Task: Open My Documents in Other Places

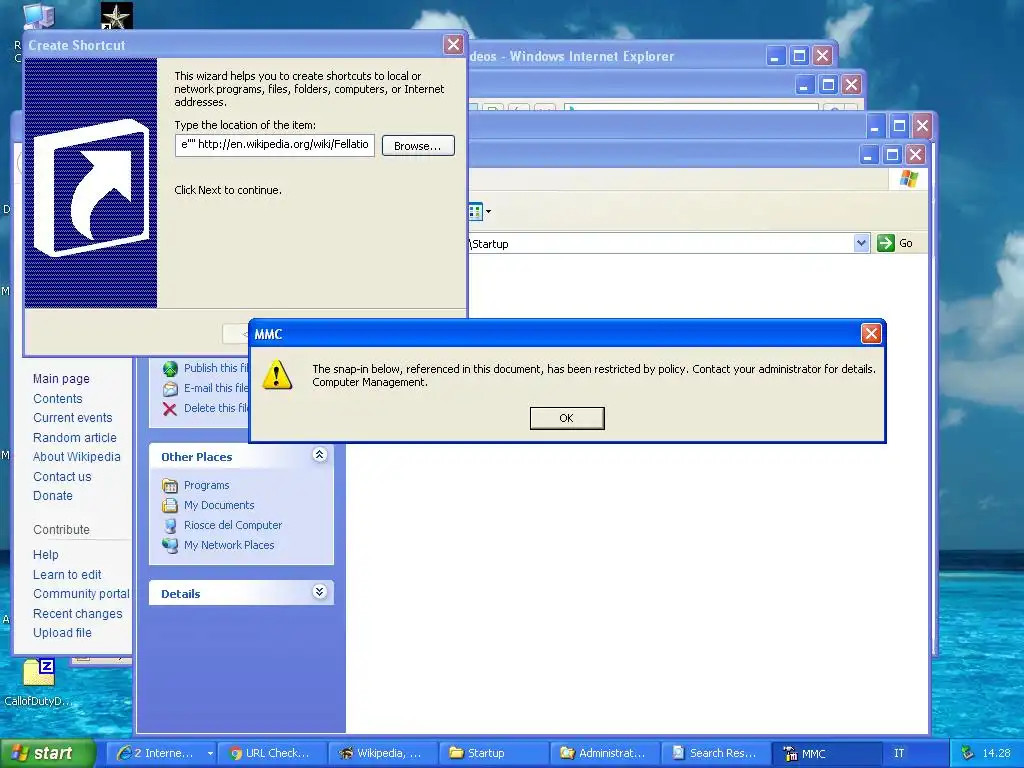Action: tap(219, 505)
